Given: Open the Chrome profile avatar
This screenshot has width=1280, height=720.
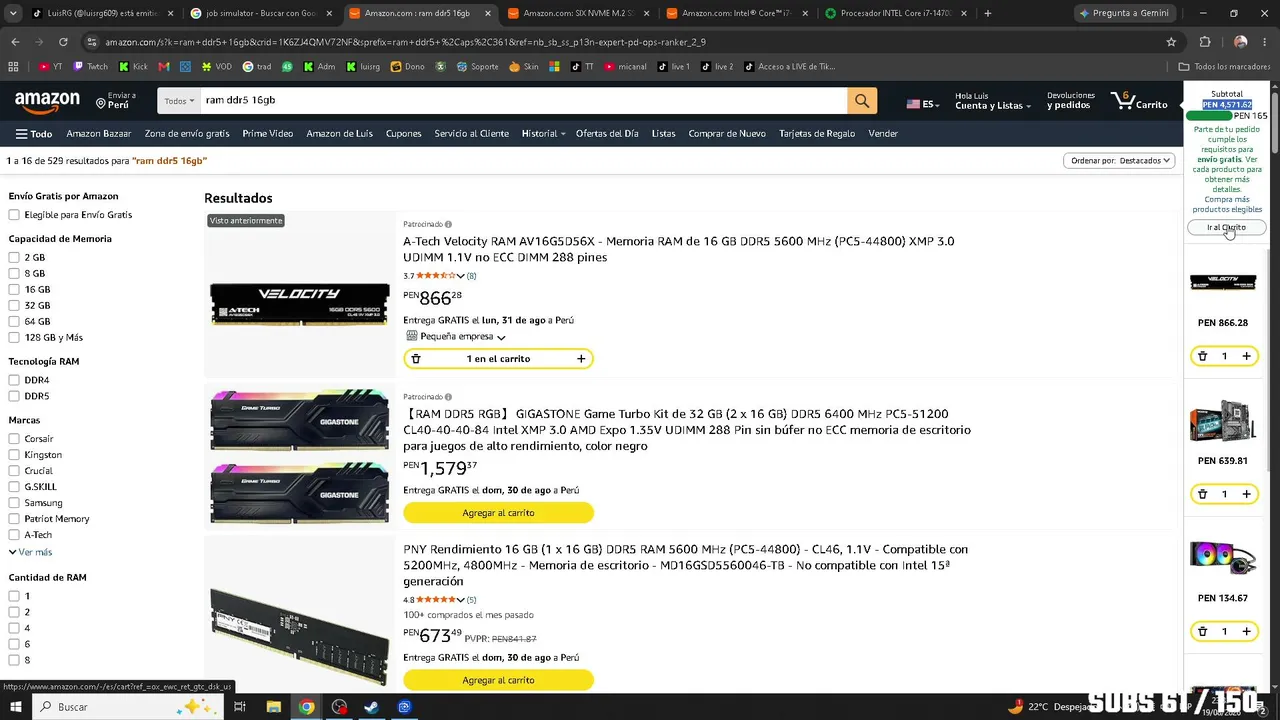Looking at the screenshot, I should point(1240,42).
